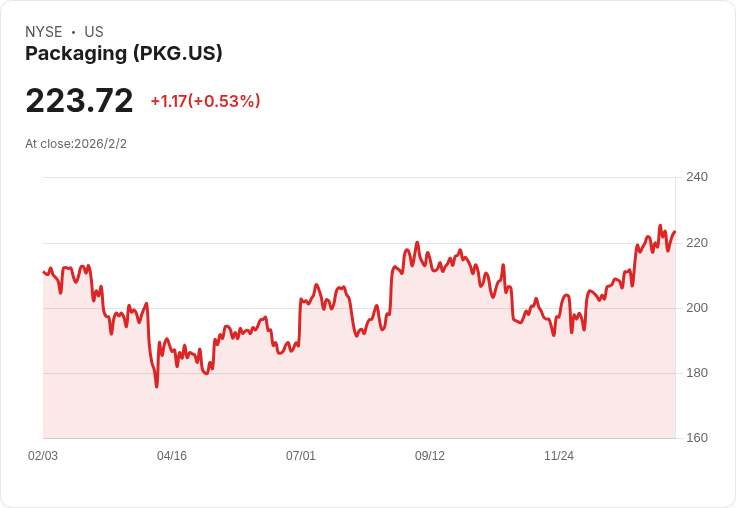Click the leftmost start of the price line
Viewport: 736px width, 508px height.
click(x=44, y=272)
